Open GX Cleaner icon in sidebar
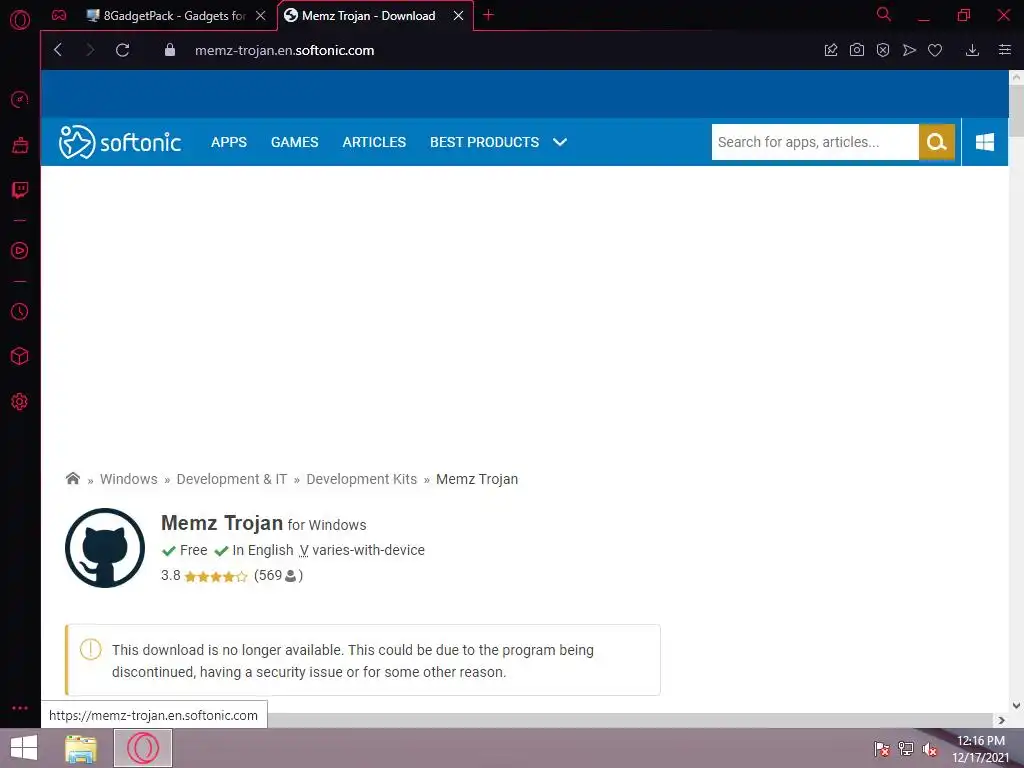The height and width of the screenshot is (768, 1024). pyautogui.click(x=20, y=145)
